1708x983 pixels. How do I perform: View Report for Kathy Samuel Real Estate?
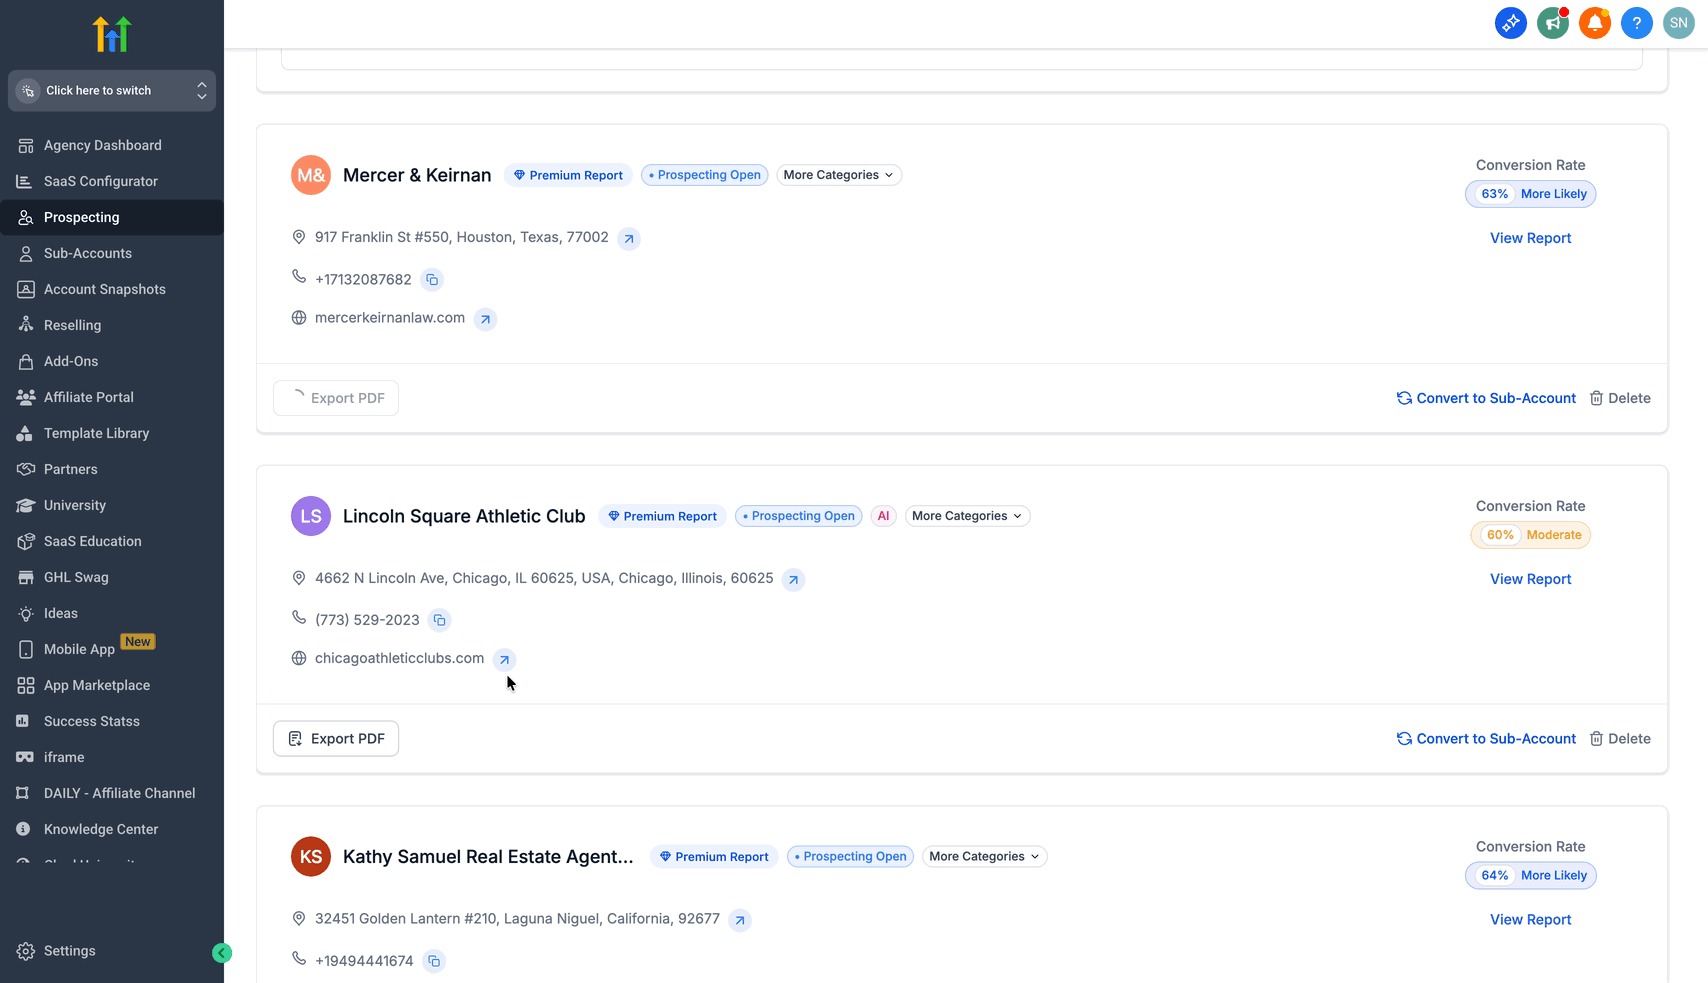click(x=1530, y=920)
